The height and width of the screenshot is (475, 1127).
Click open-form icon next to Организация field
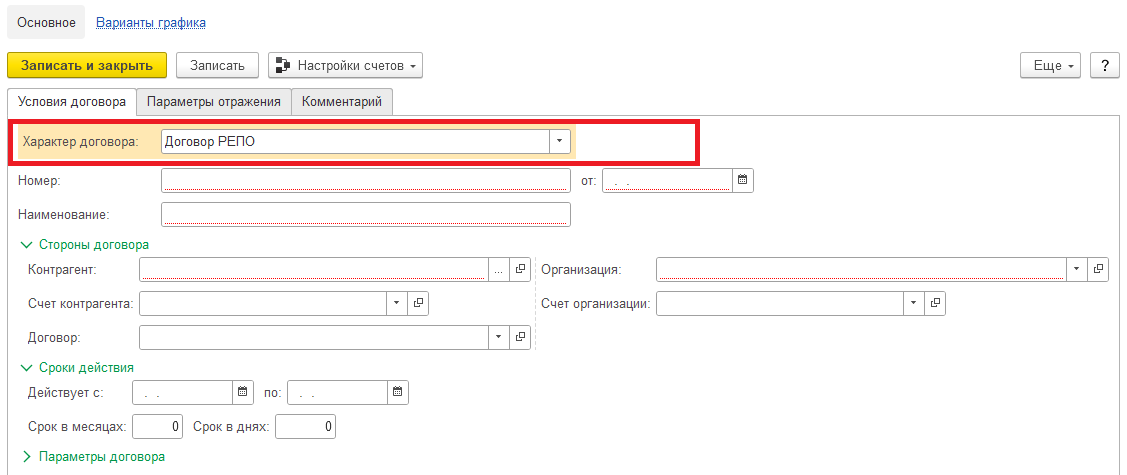1098,270
